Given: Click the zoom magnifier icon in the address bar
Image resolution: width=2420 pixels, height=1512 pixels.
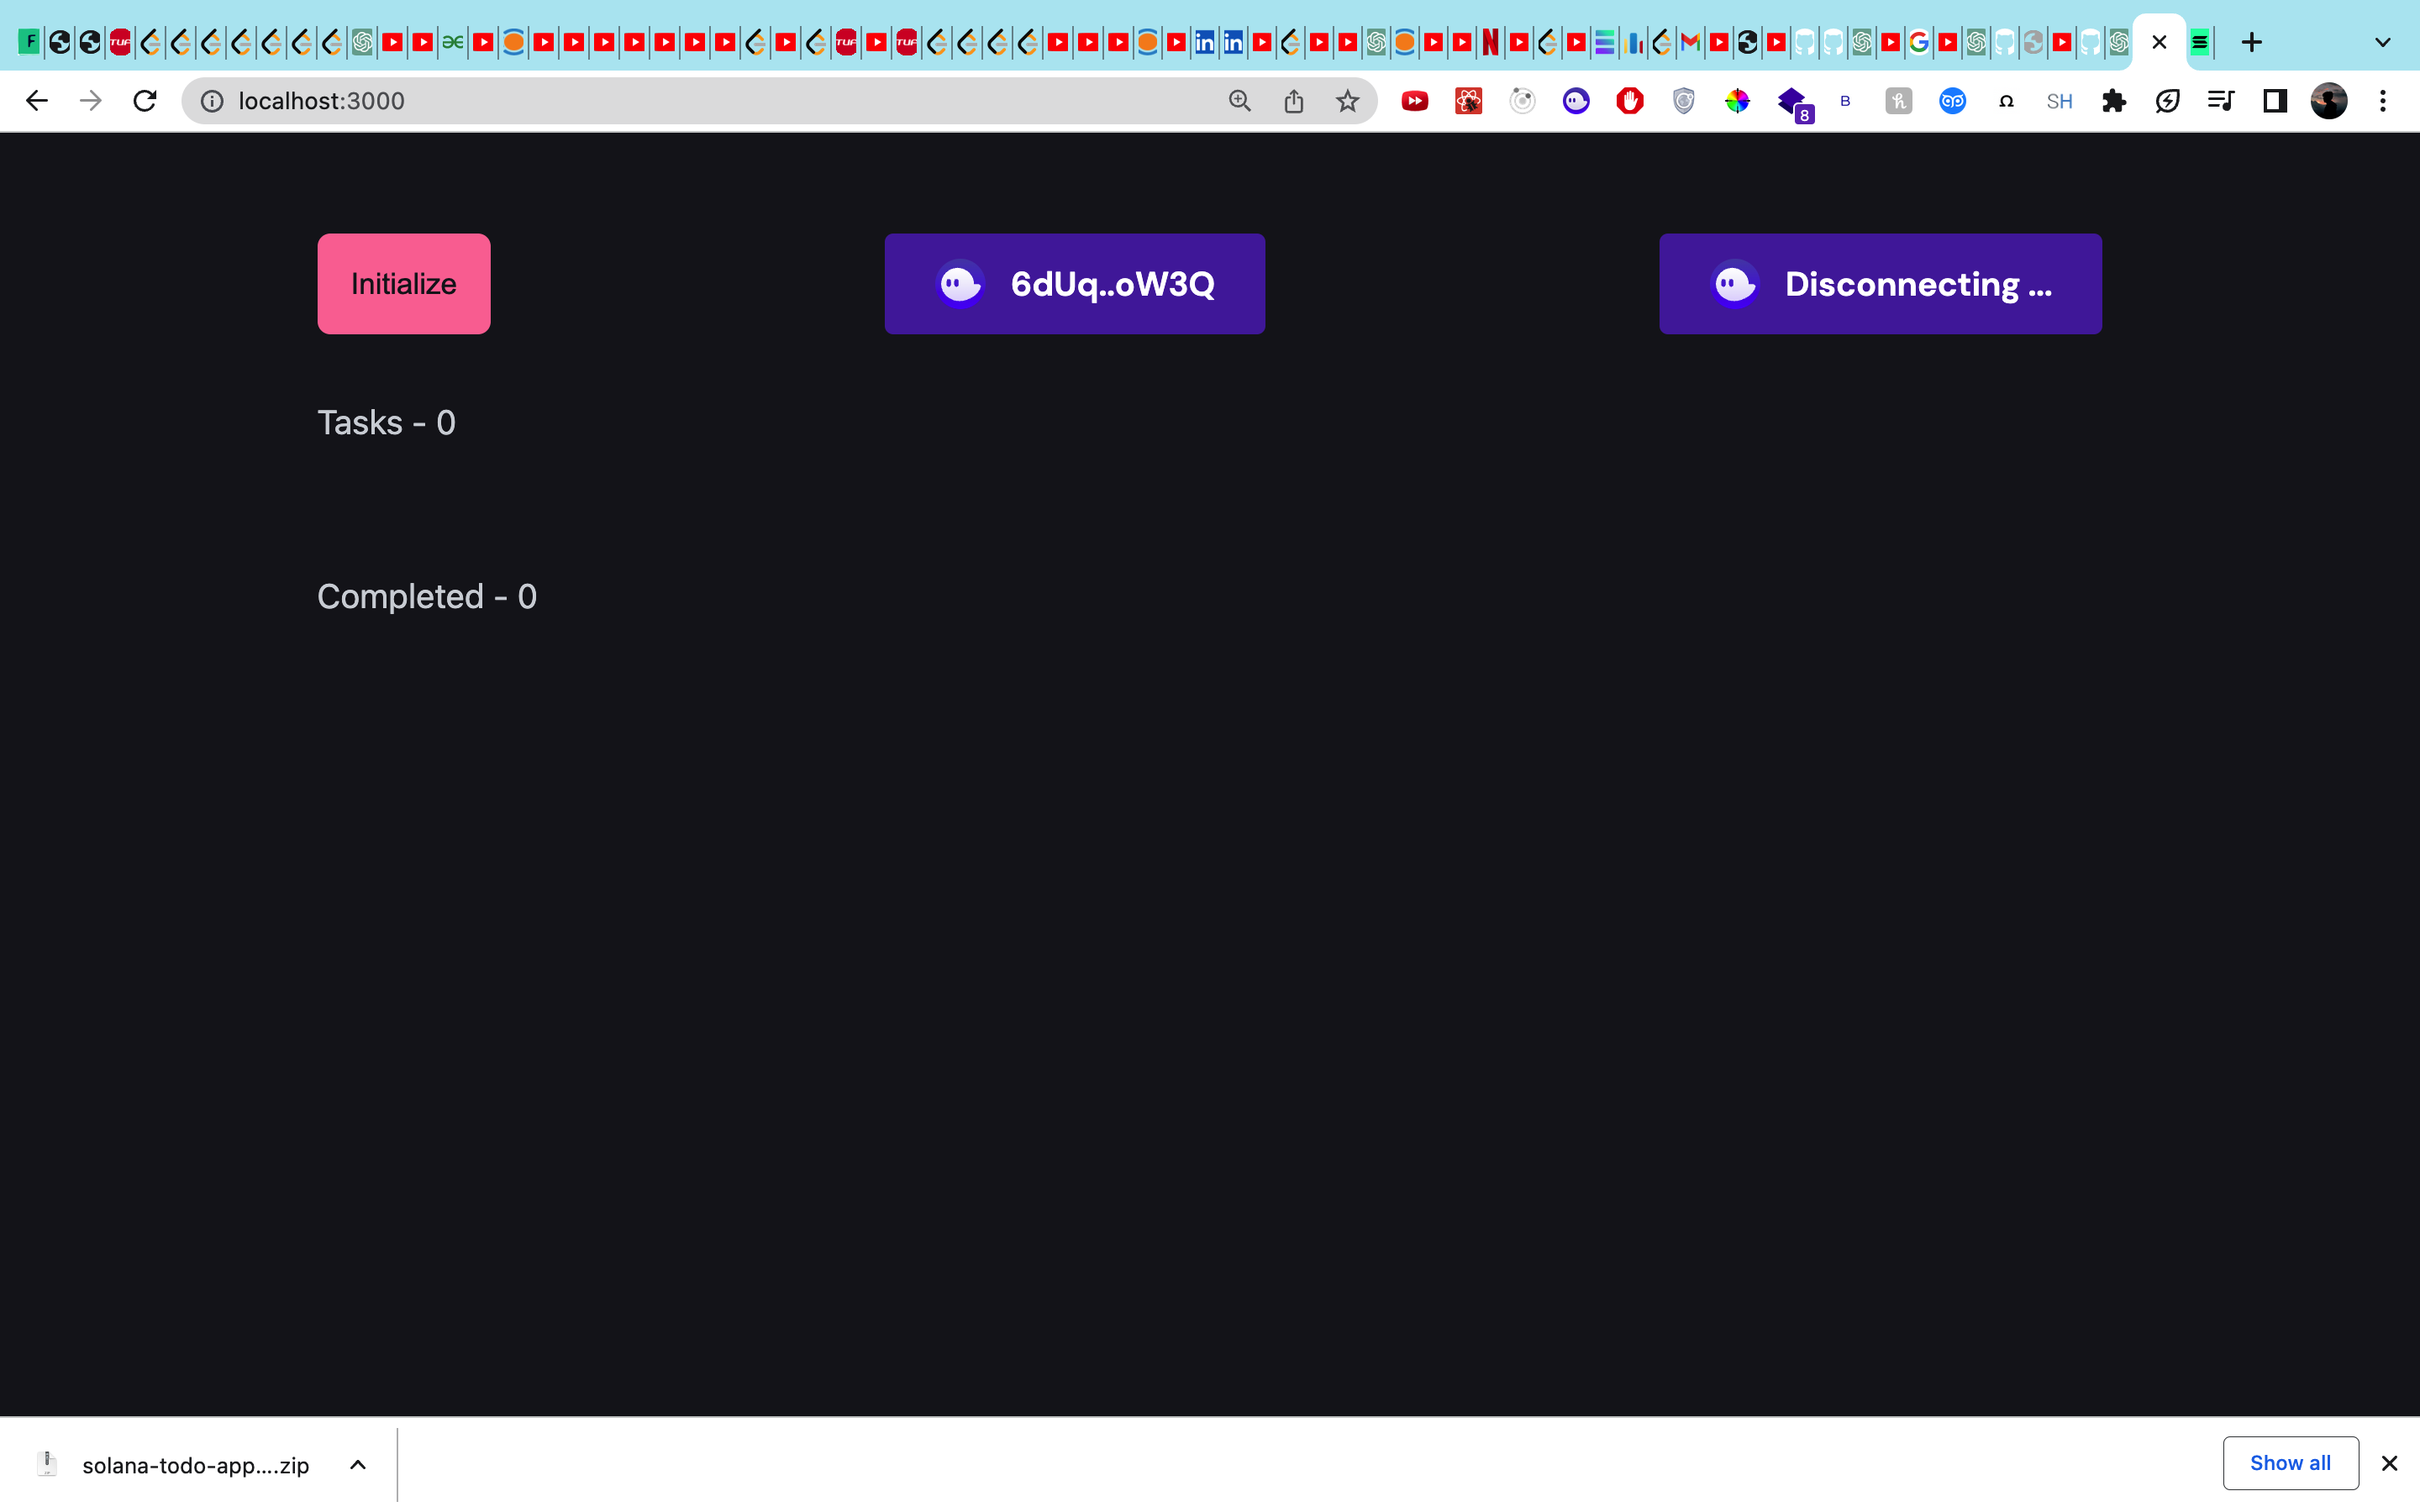Looking at the screenshot, I should 1239,100.
